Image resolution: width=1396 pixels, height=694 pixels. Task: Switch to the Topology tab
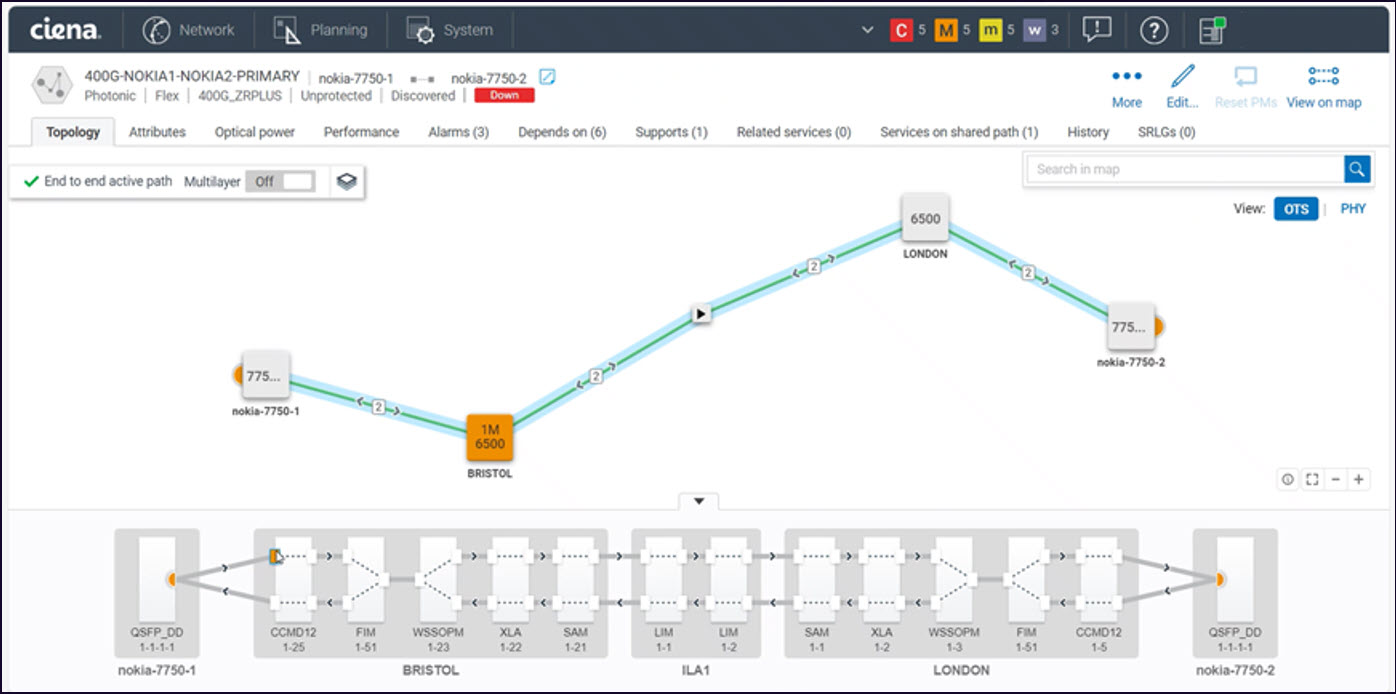pos(73,132)
